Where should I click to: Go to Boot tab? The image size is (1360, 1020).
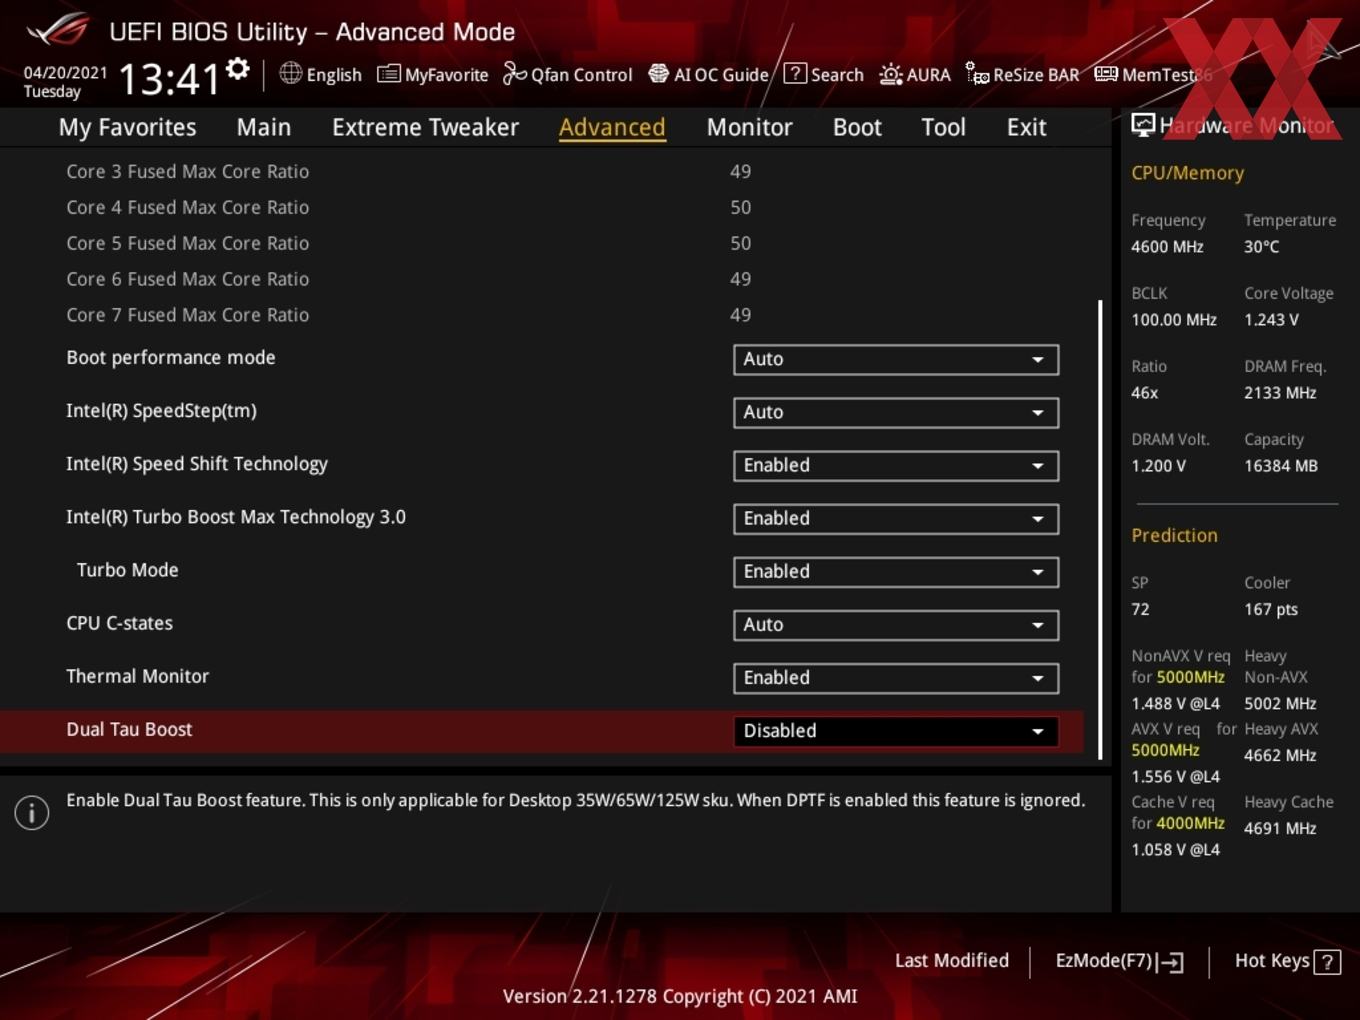point(857,127)
